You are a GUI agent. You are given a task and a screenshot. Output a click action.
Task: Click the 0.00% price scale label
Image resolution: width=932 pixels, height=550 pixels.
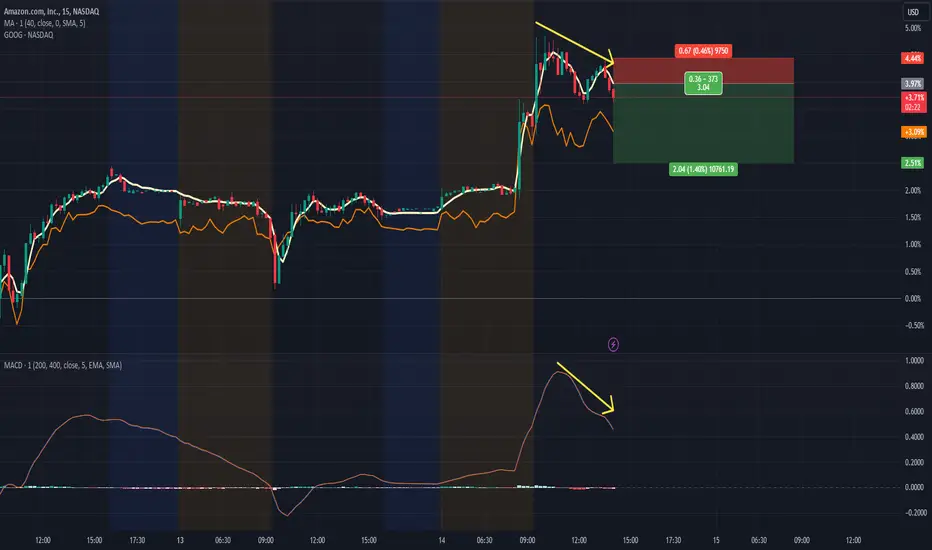(913, 298)
